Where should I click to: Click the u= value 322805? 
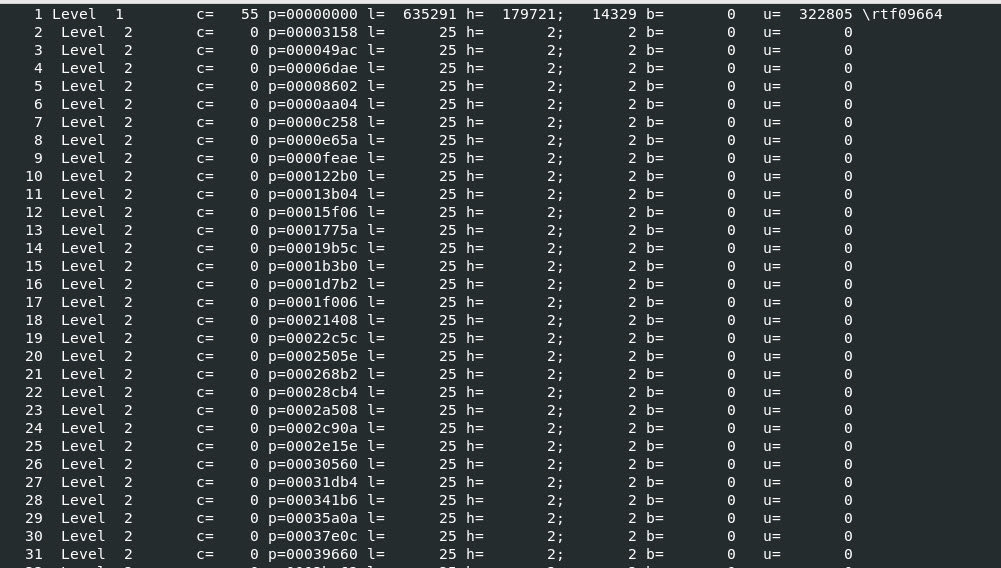point(825,14)
